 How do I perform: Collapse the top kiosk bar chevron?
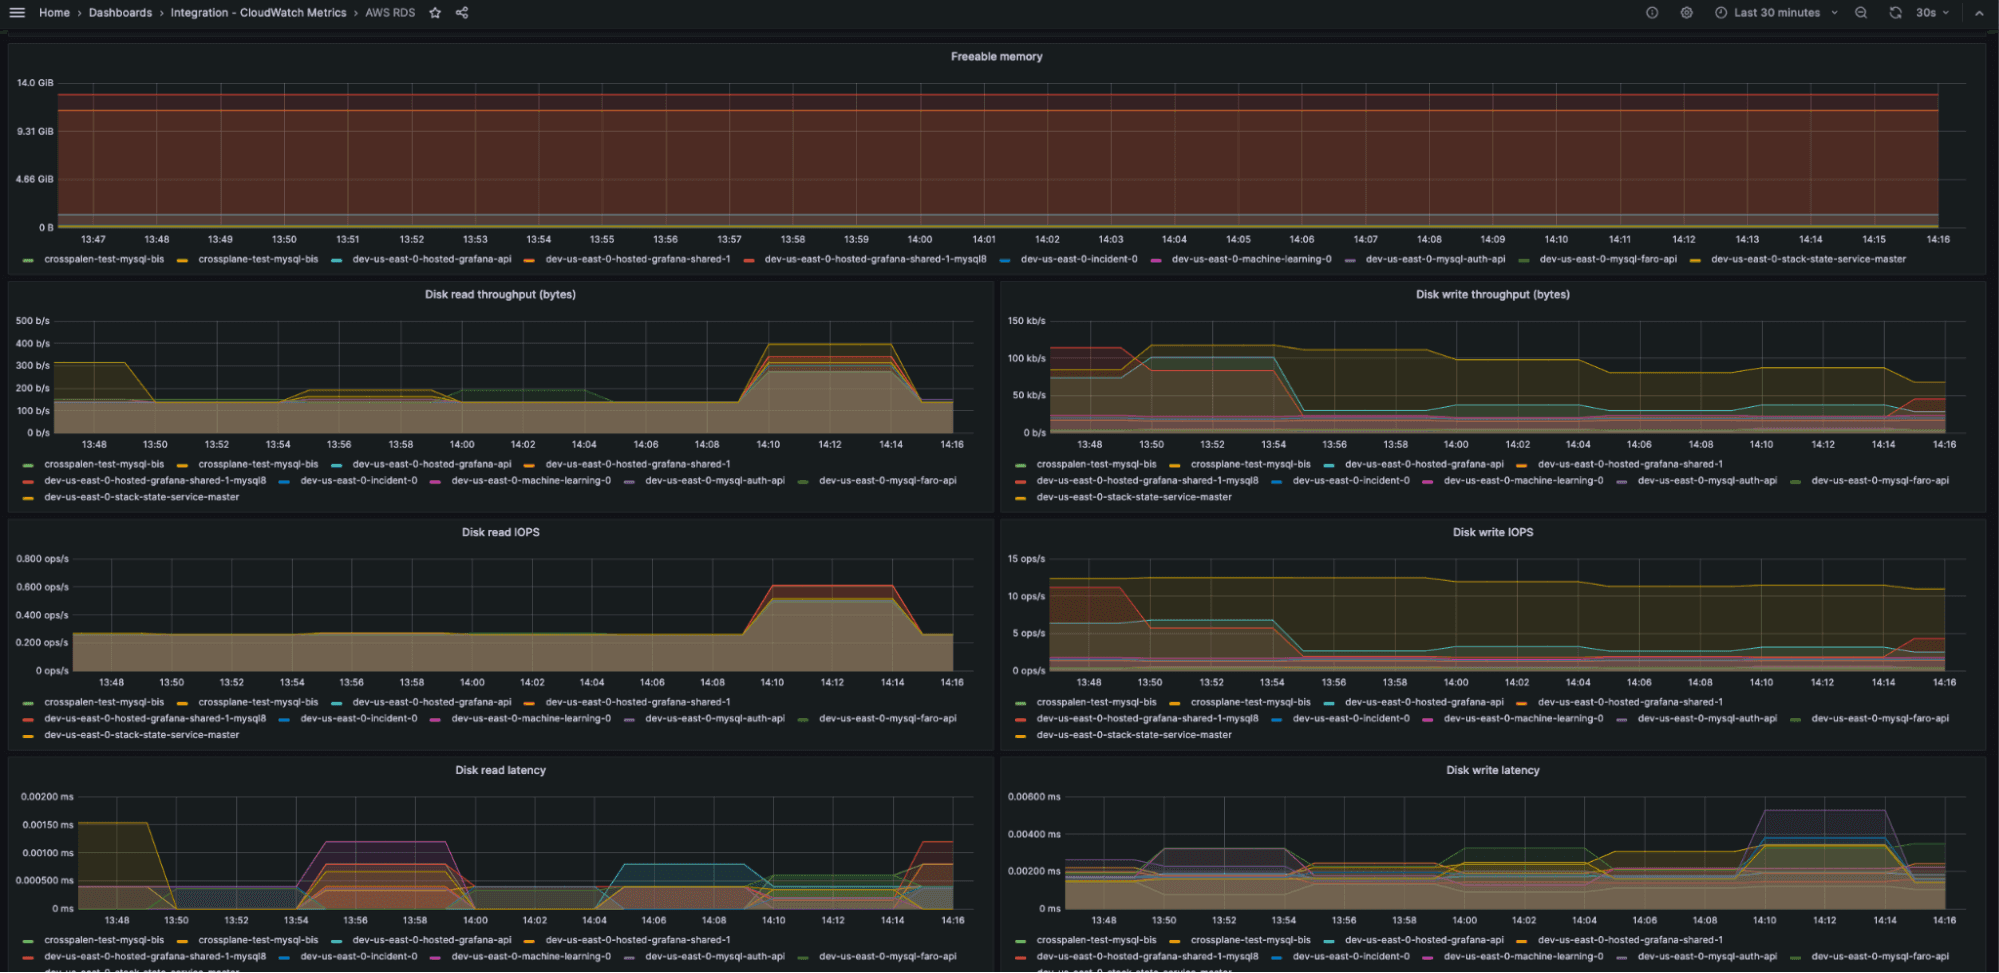click(x=1979, y=12)
